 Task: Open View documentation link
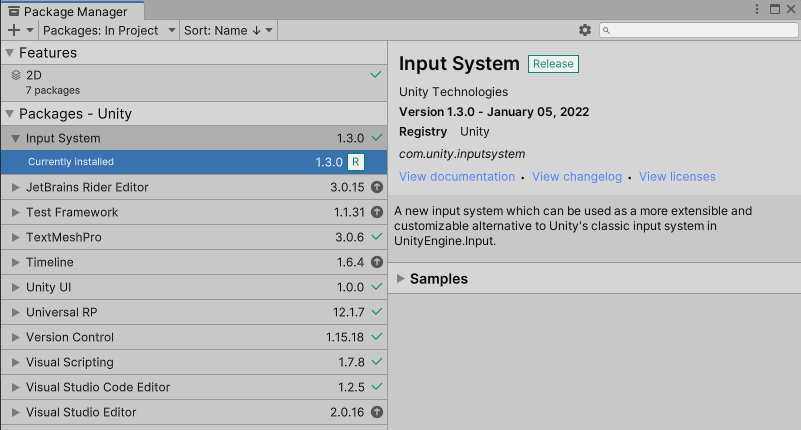457,177
